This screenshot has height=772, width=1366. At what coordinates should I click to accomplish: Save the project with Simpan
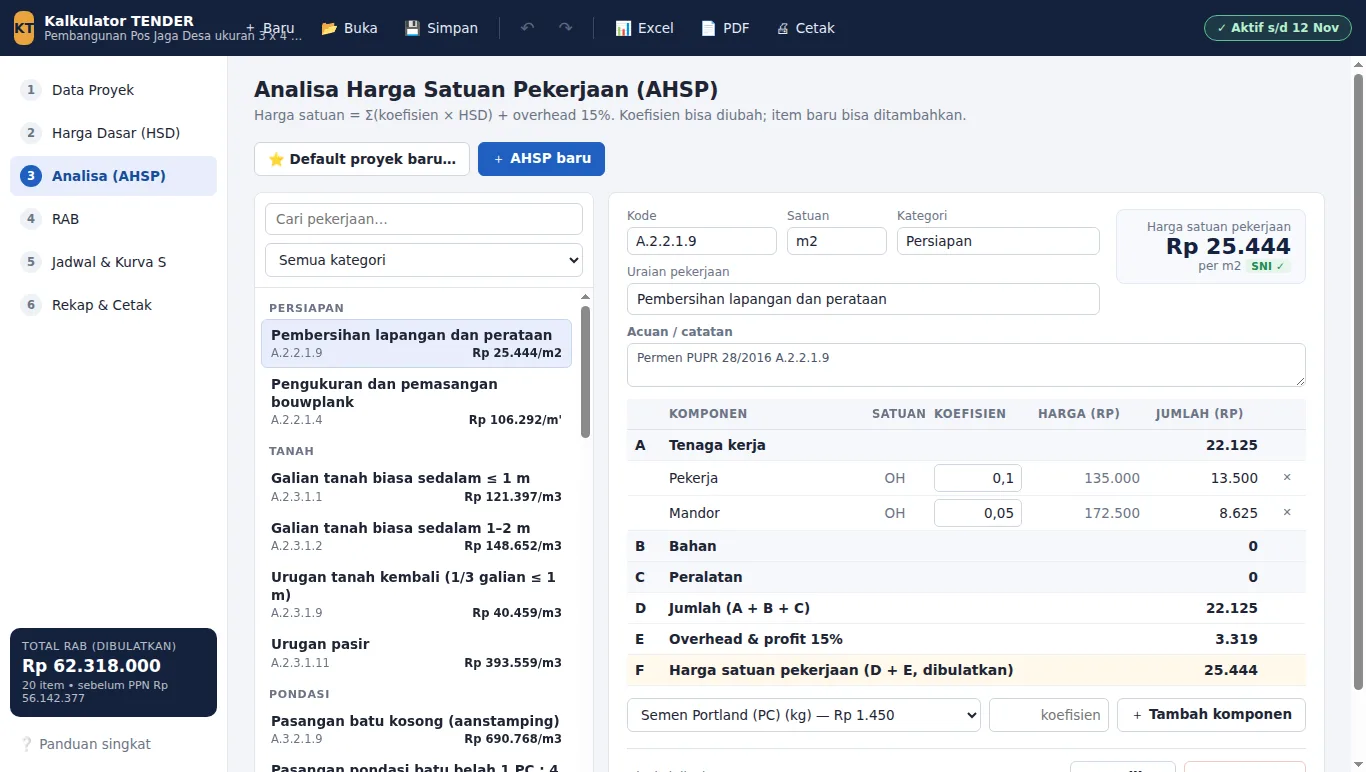pos(441,28)
